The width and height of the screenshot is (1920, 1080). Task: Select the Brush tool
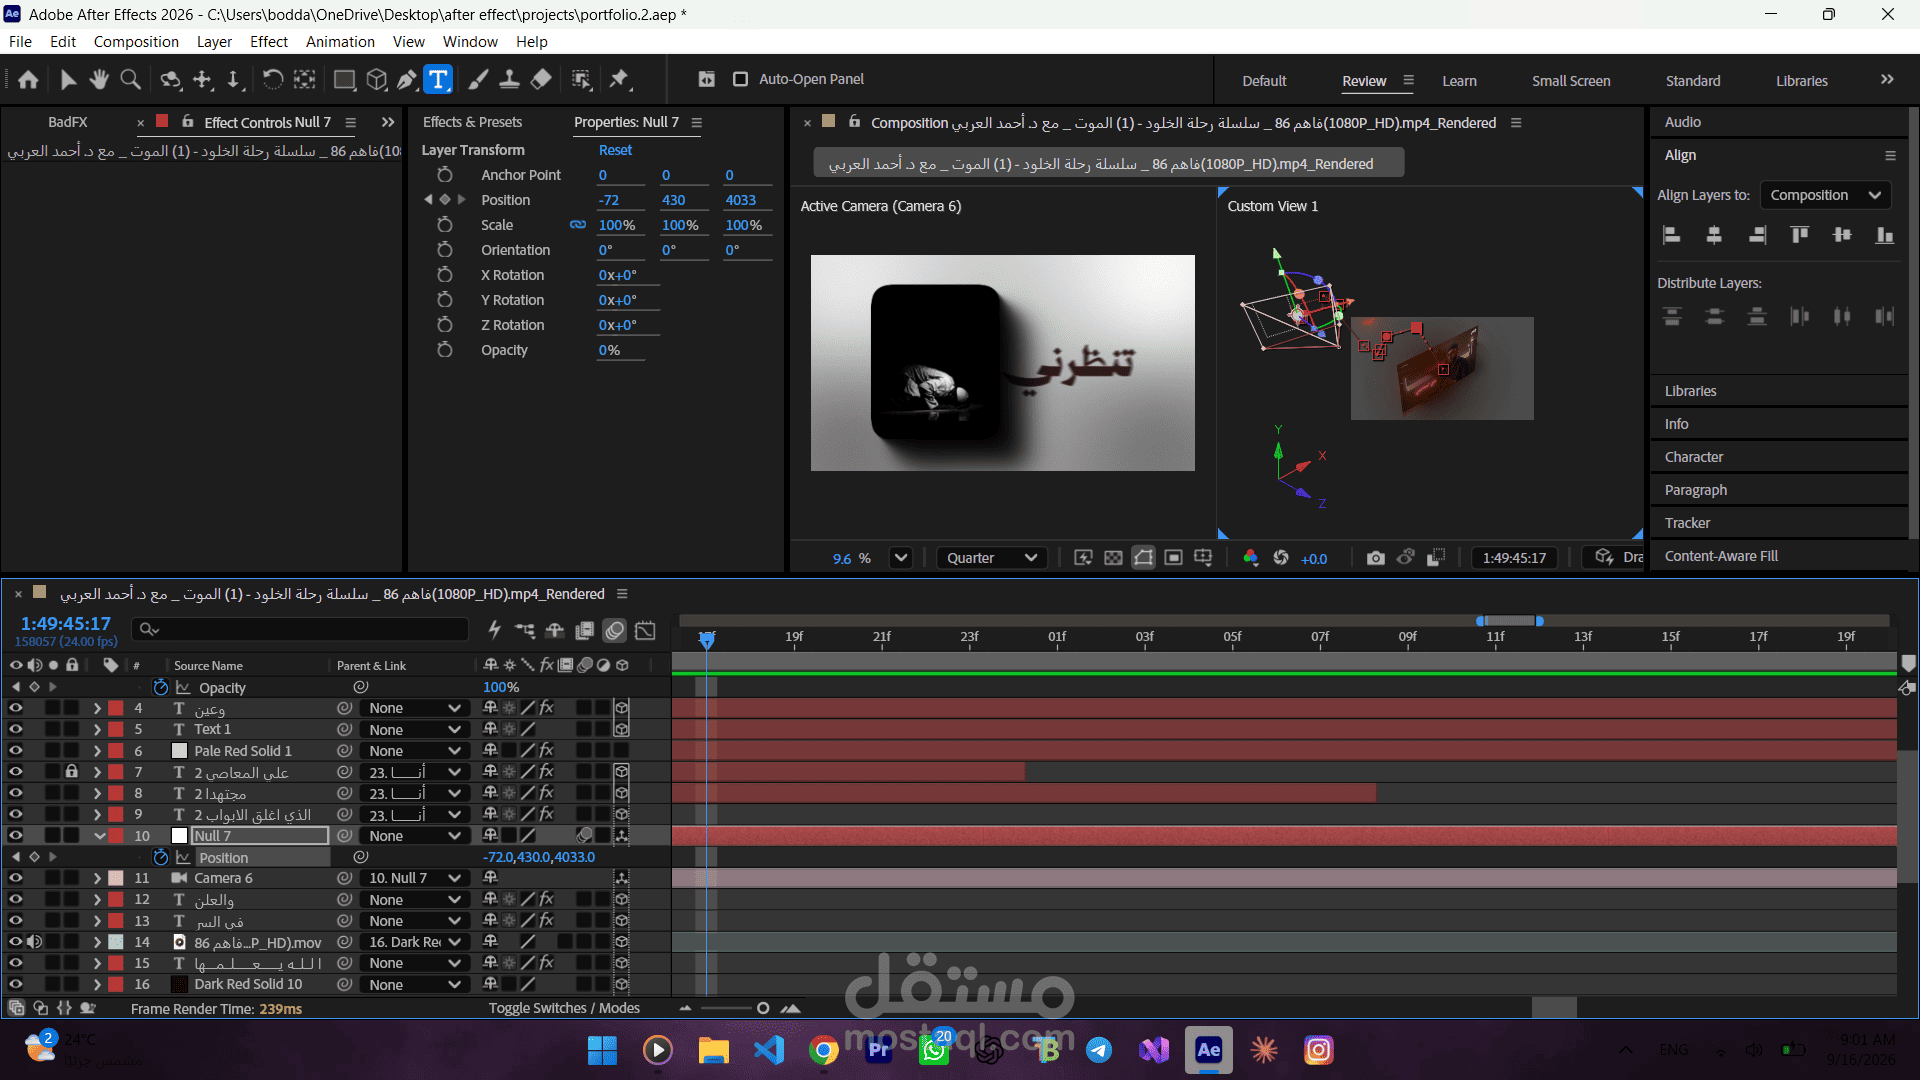[x=478, y=79]
